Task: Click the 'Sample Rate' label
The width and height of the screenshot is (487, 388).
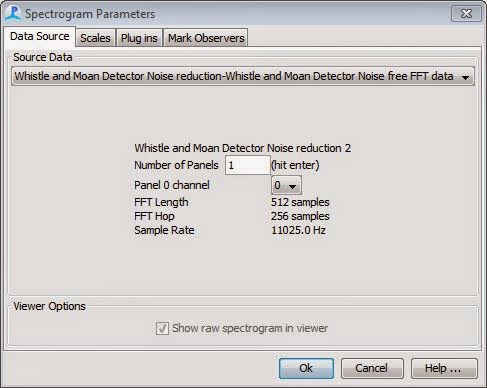Action: coord(164,230)
